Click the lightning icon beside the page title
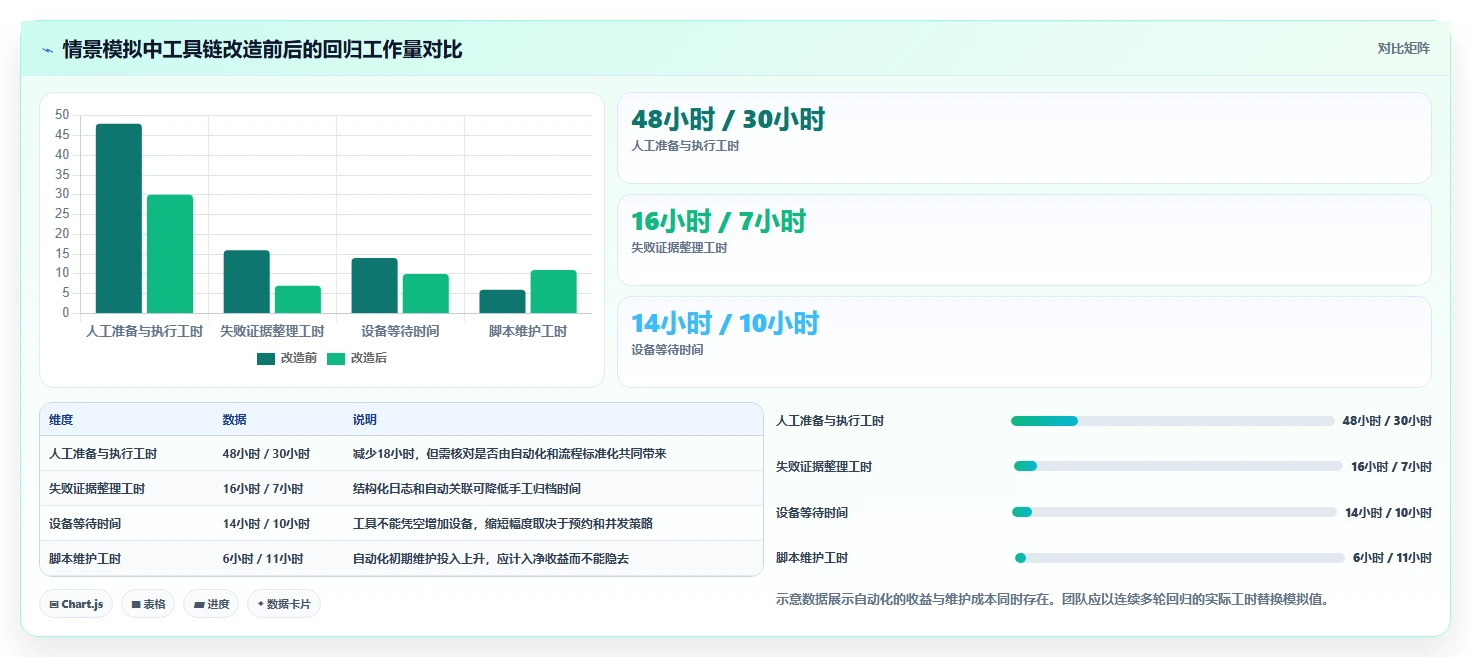 pos(47,50)
